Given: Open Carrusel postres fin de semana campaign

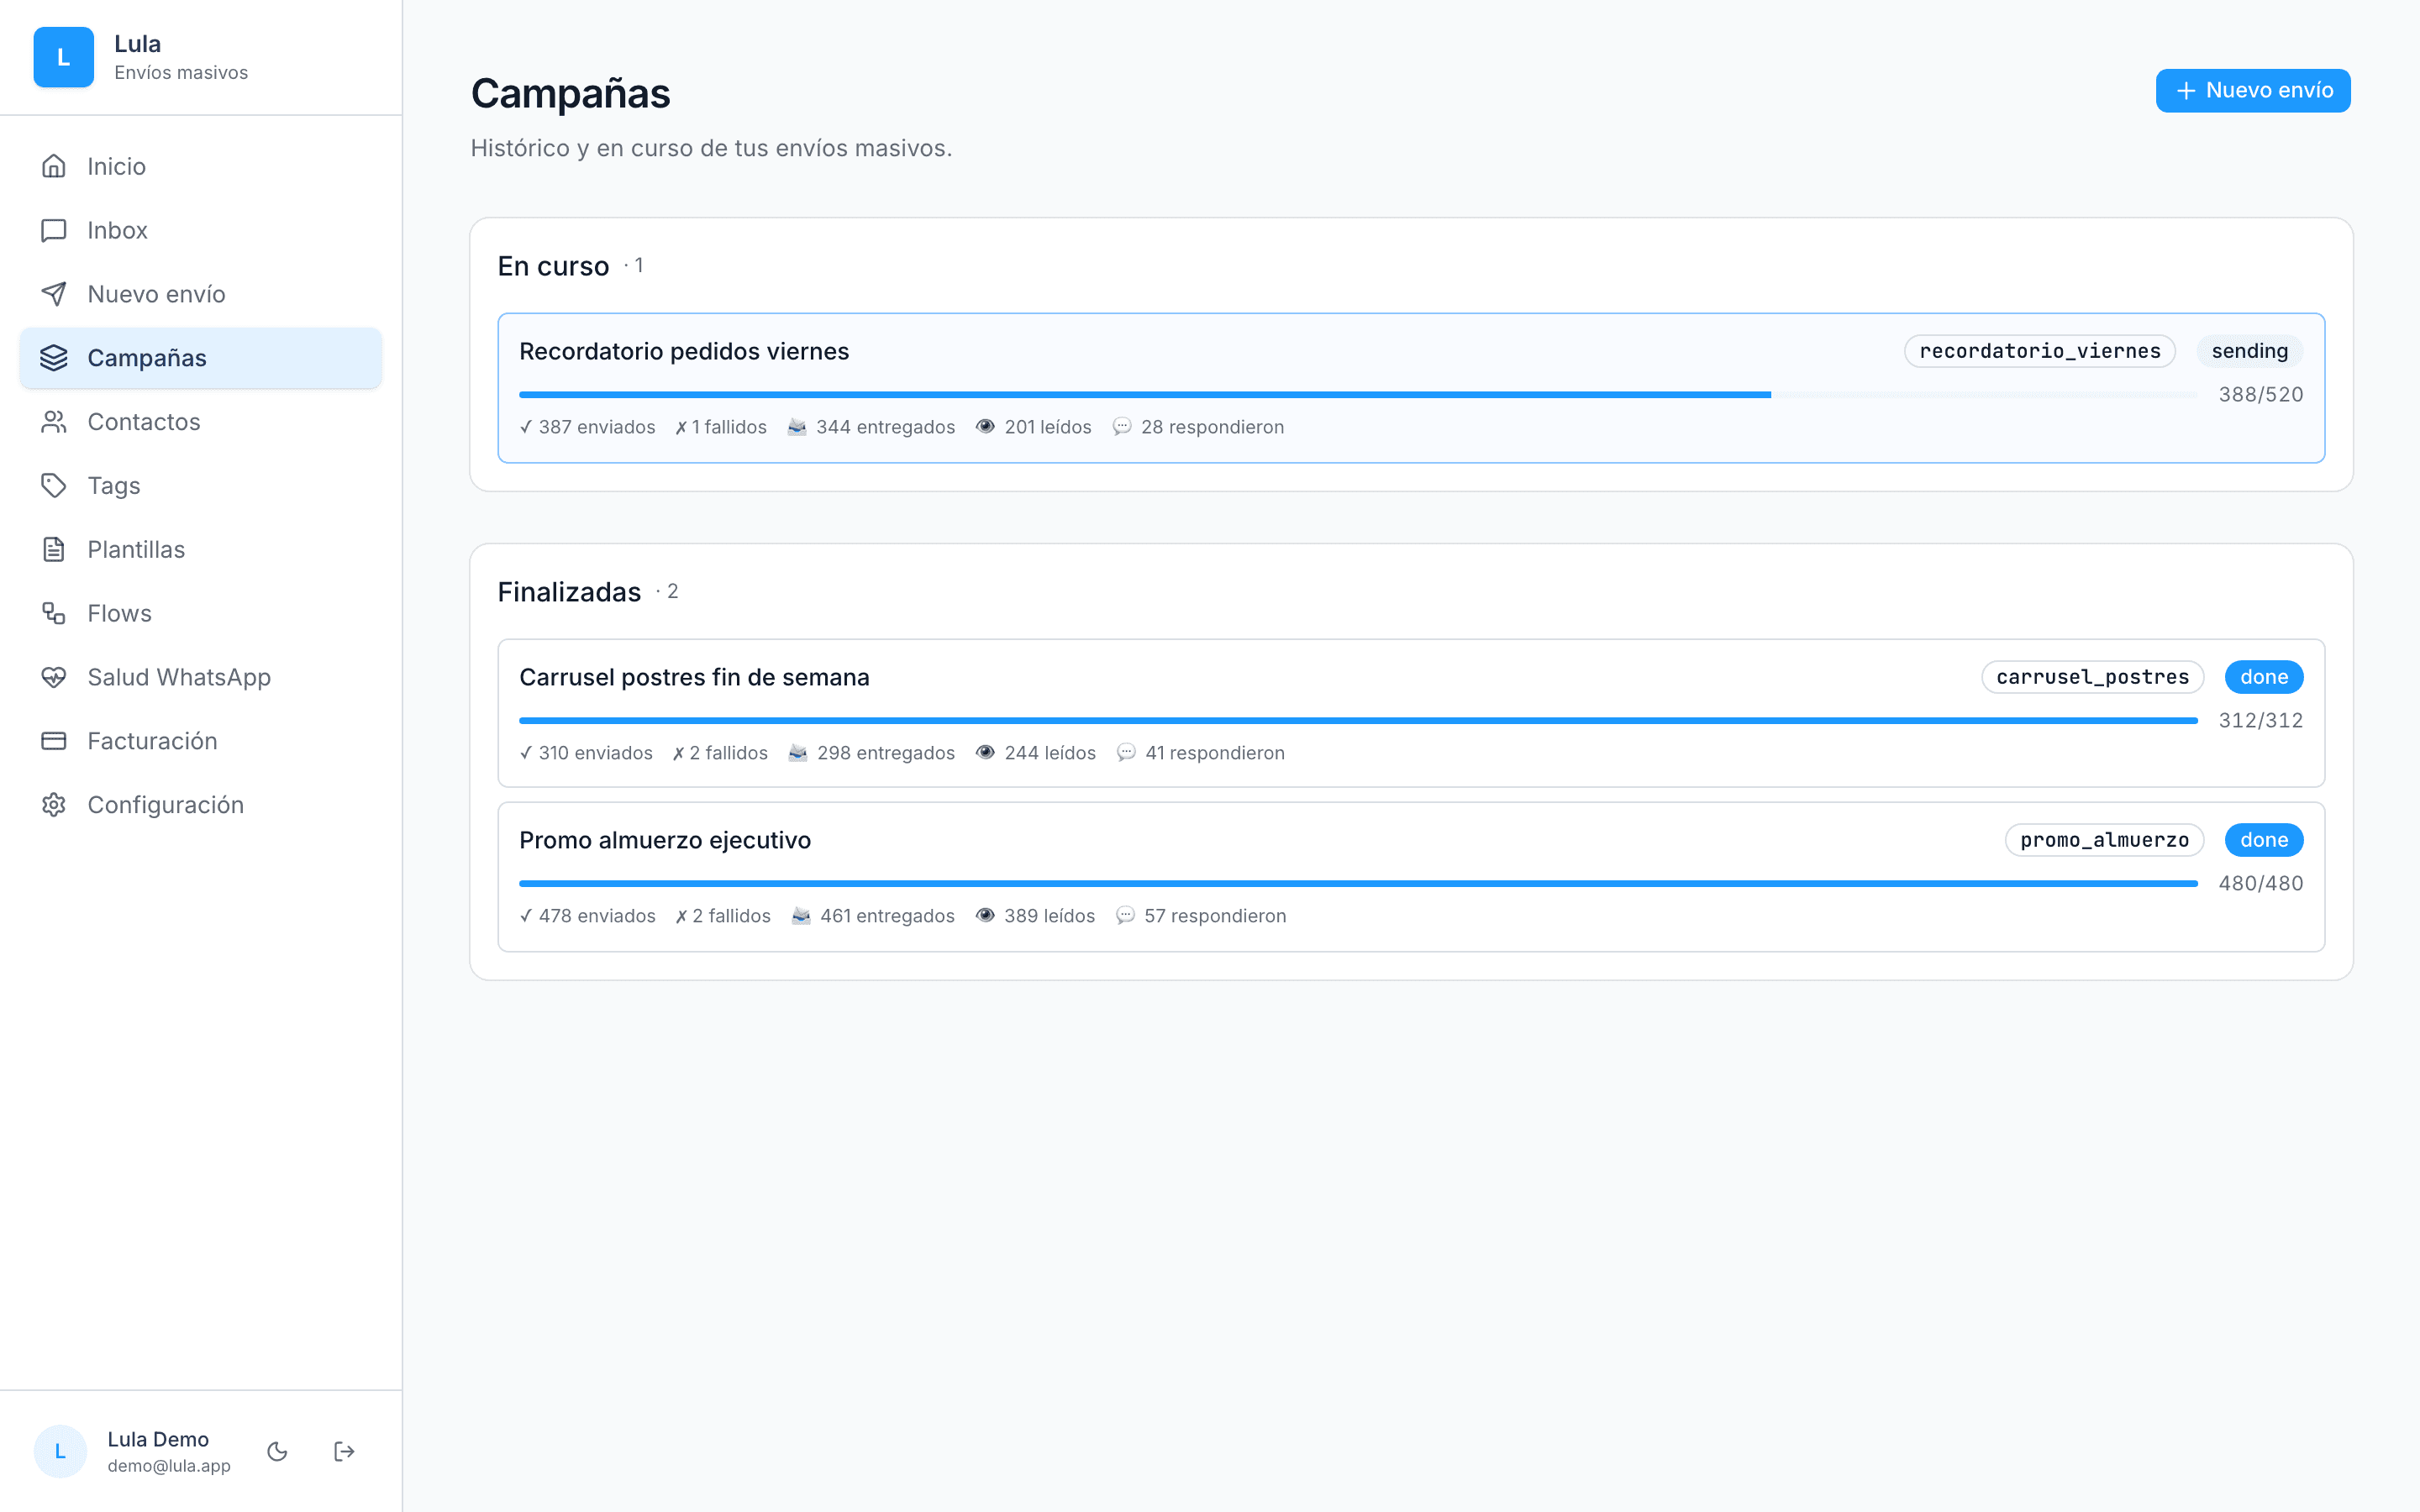Looking at the screenshot, I should tap(1411, 713).
